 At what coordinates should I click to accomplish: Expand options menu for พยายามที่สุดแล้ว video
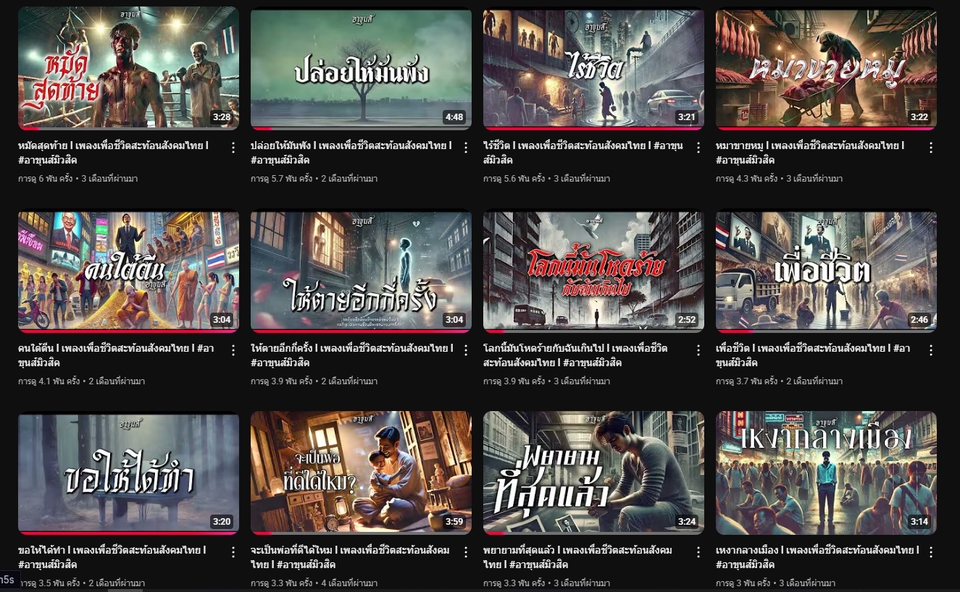(x=699, y=551)
